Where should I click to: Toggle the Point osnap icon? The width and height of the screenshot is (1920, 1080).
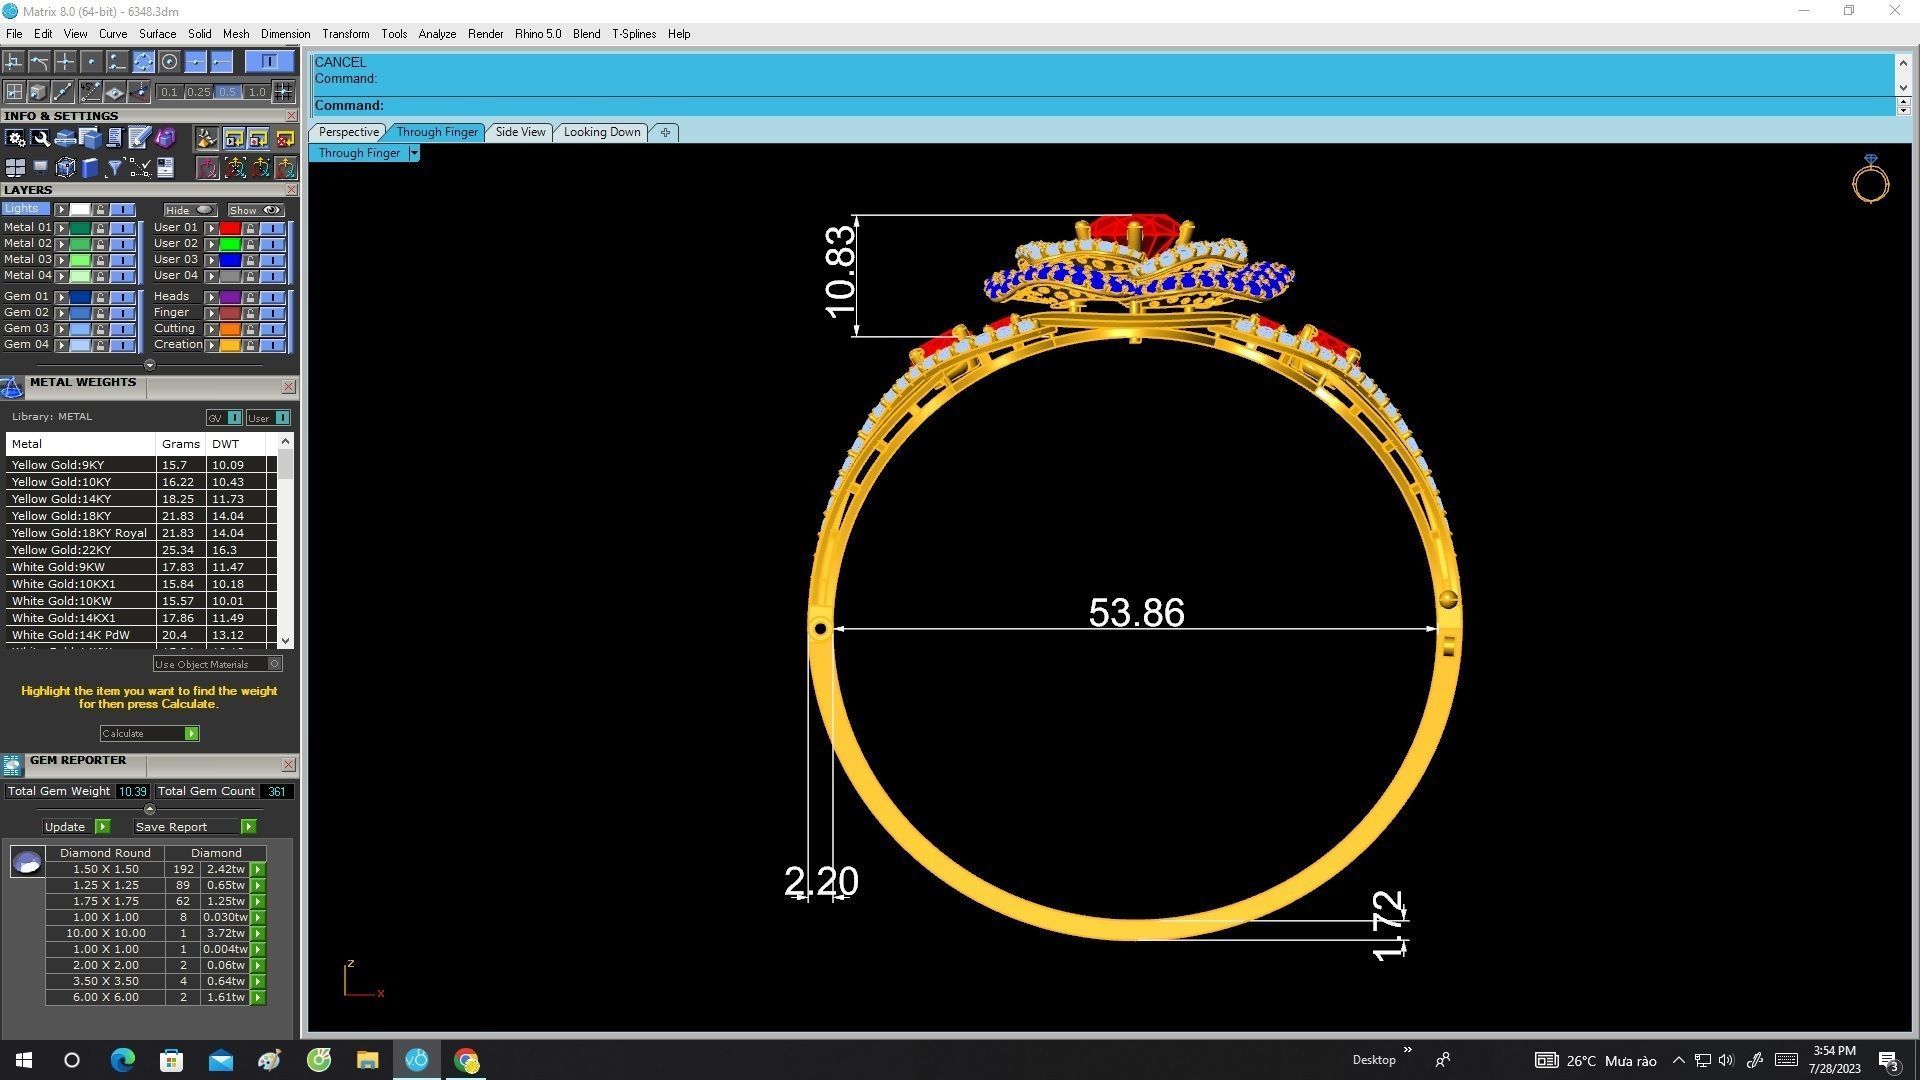click(x=91, y=61)
